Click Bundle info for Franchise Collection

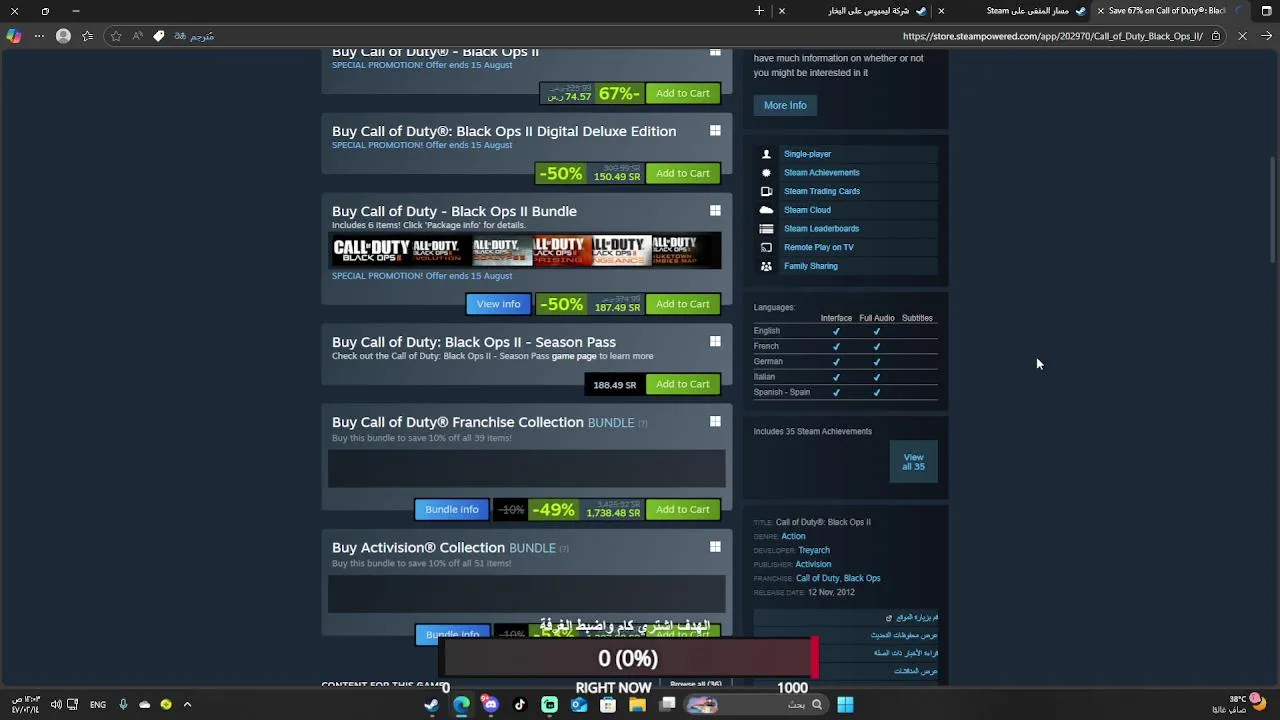tap(452, 509)
